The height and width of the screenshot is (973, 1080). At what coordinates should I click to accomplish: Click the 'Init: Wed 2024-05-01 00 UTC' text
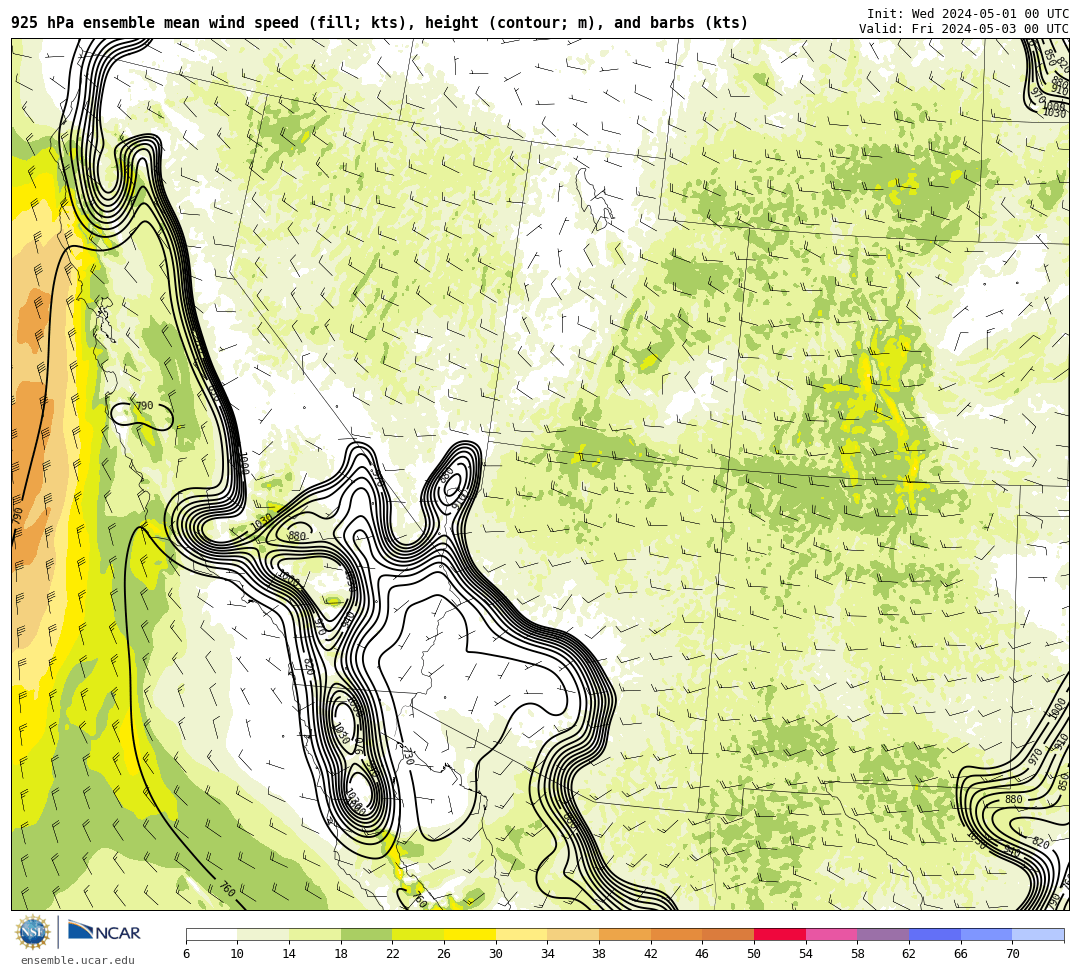point(968,14)
